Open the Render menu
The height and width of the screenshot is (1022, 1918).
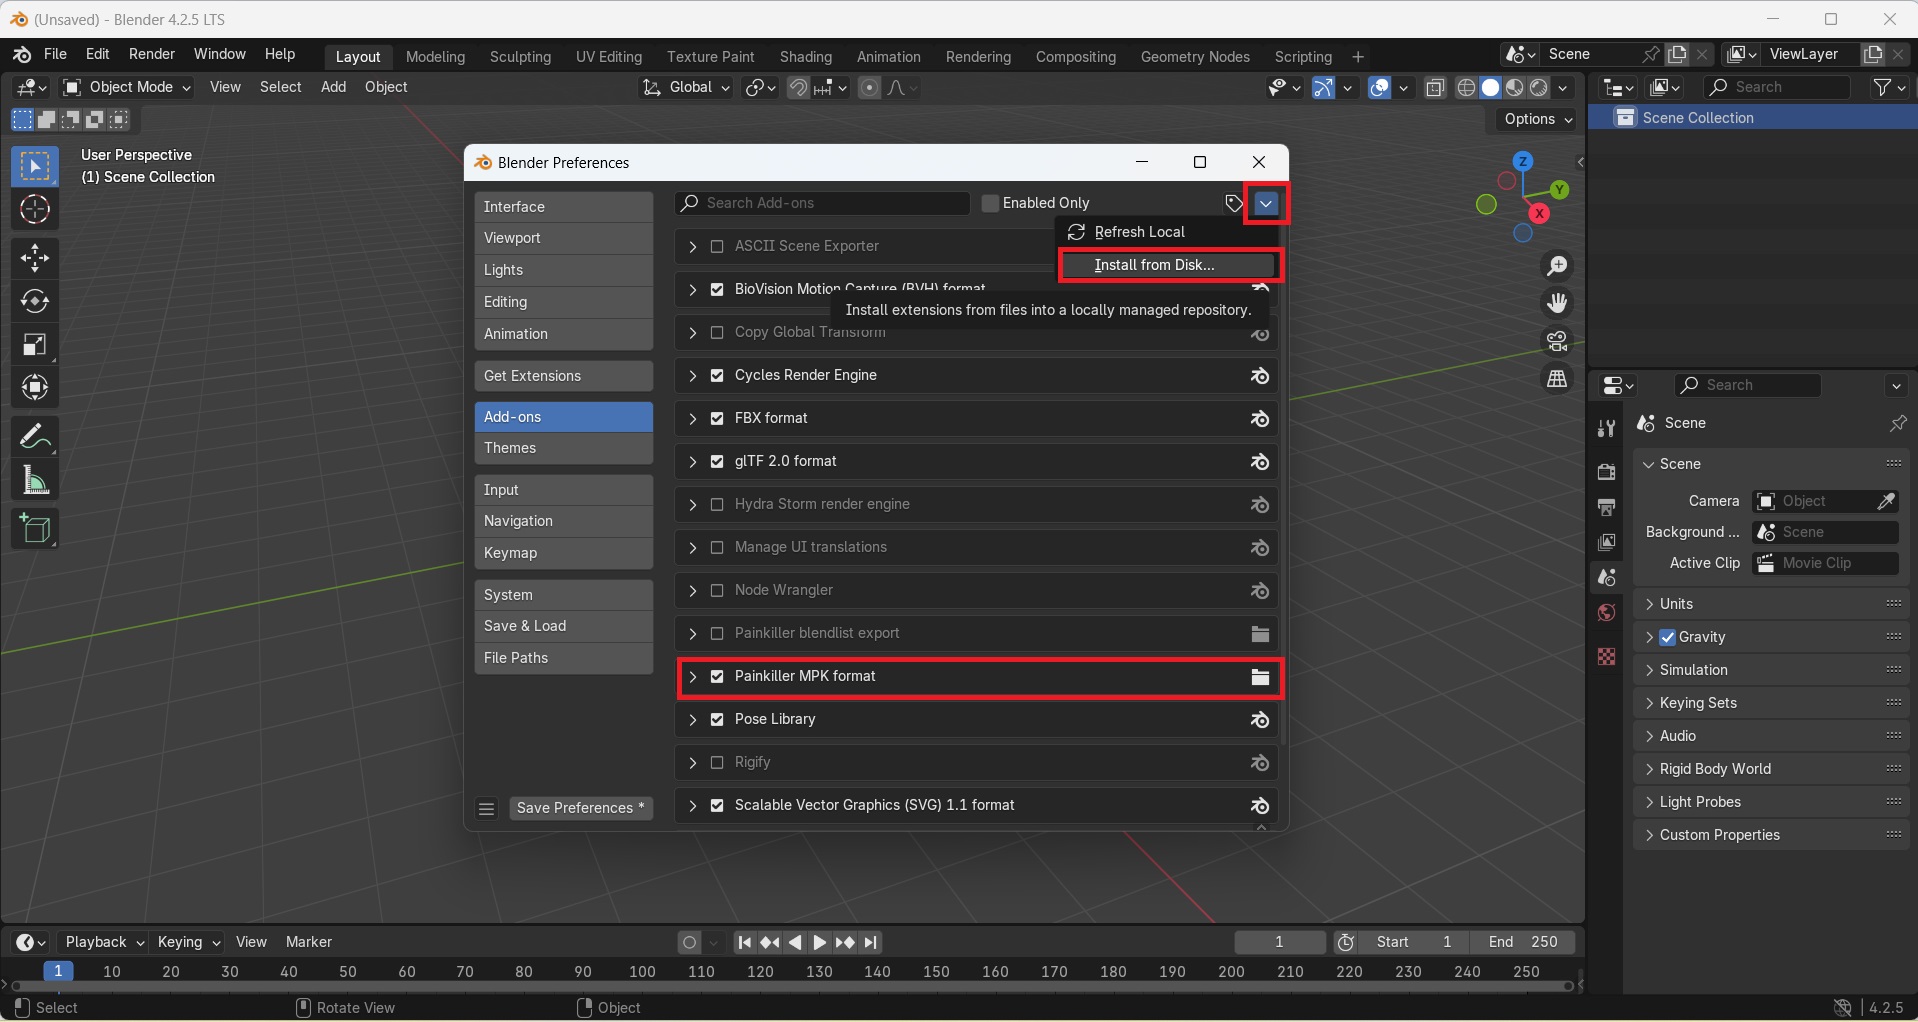point(152,54)
